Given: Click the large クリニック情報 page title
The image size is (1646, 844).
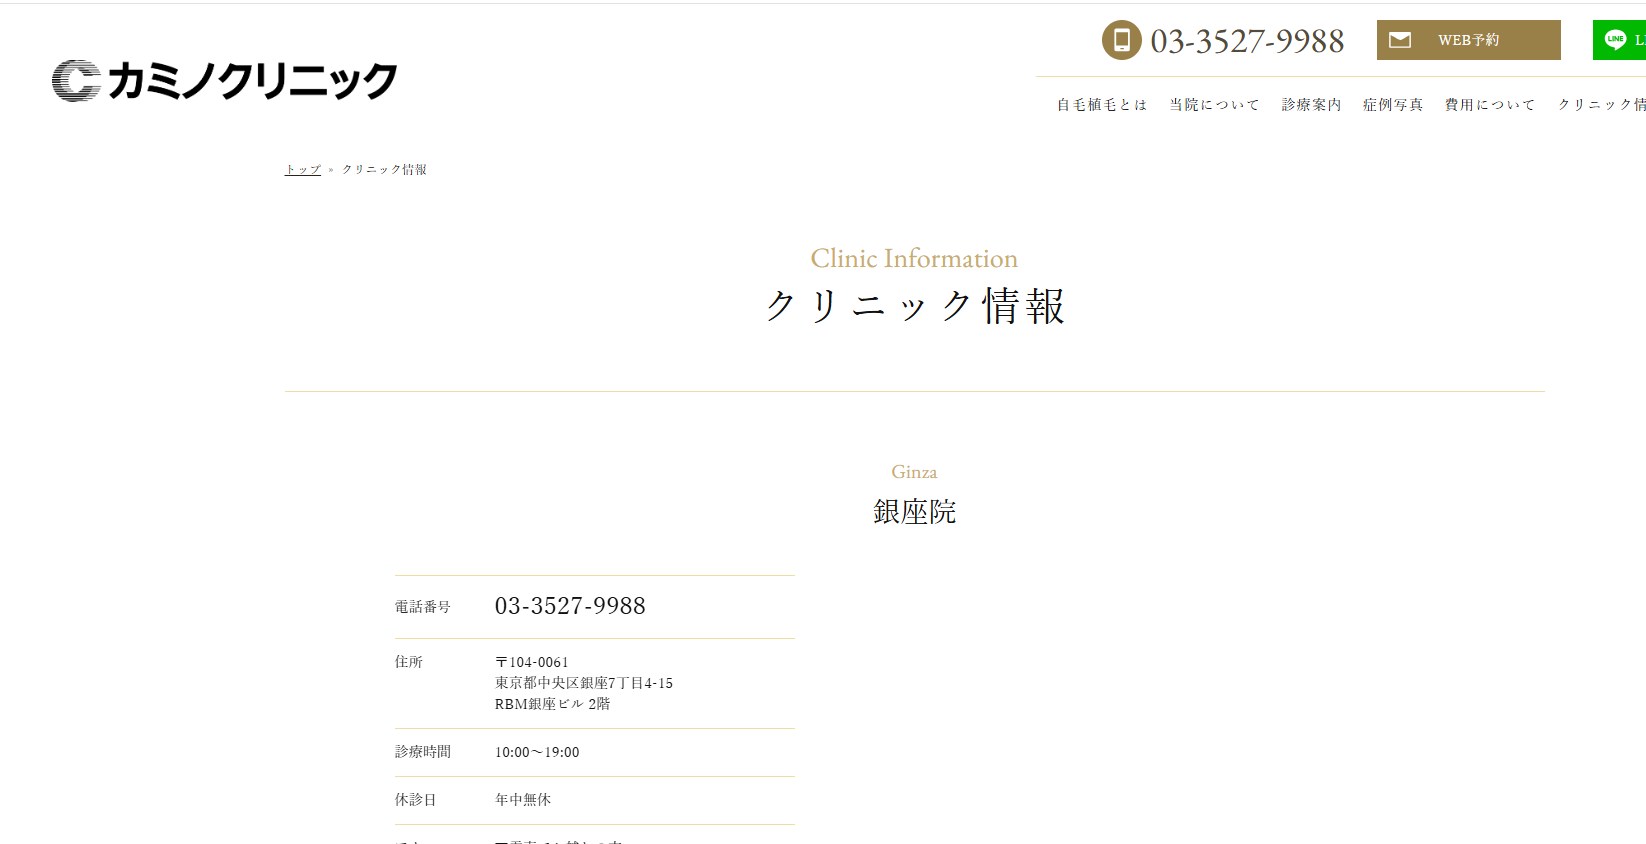Looking at the screenshot, I should coord(914,306).
